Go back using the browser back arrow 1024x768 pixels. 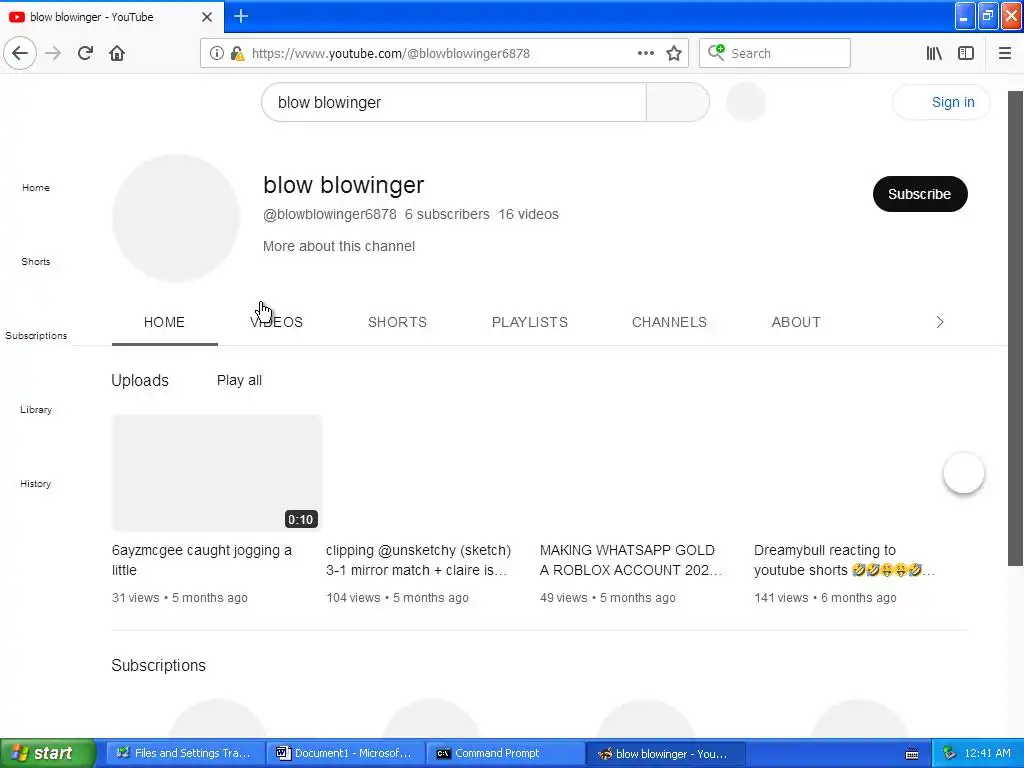click(x=20, y=53)
